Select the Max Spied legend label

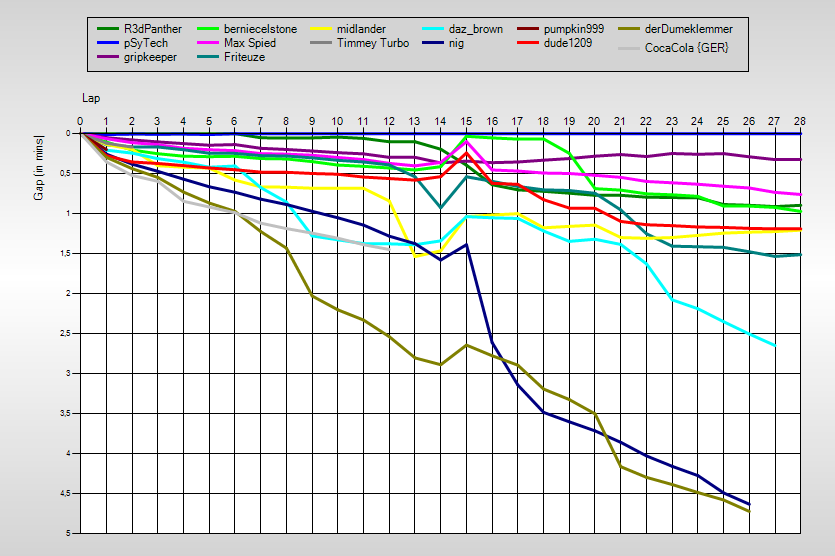click(250, 43)
